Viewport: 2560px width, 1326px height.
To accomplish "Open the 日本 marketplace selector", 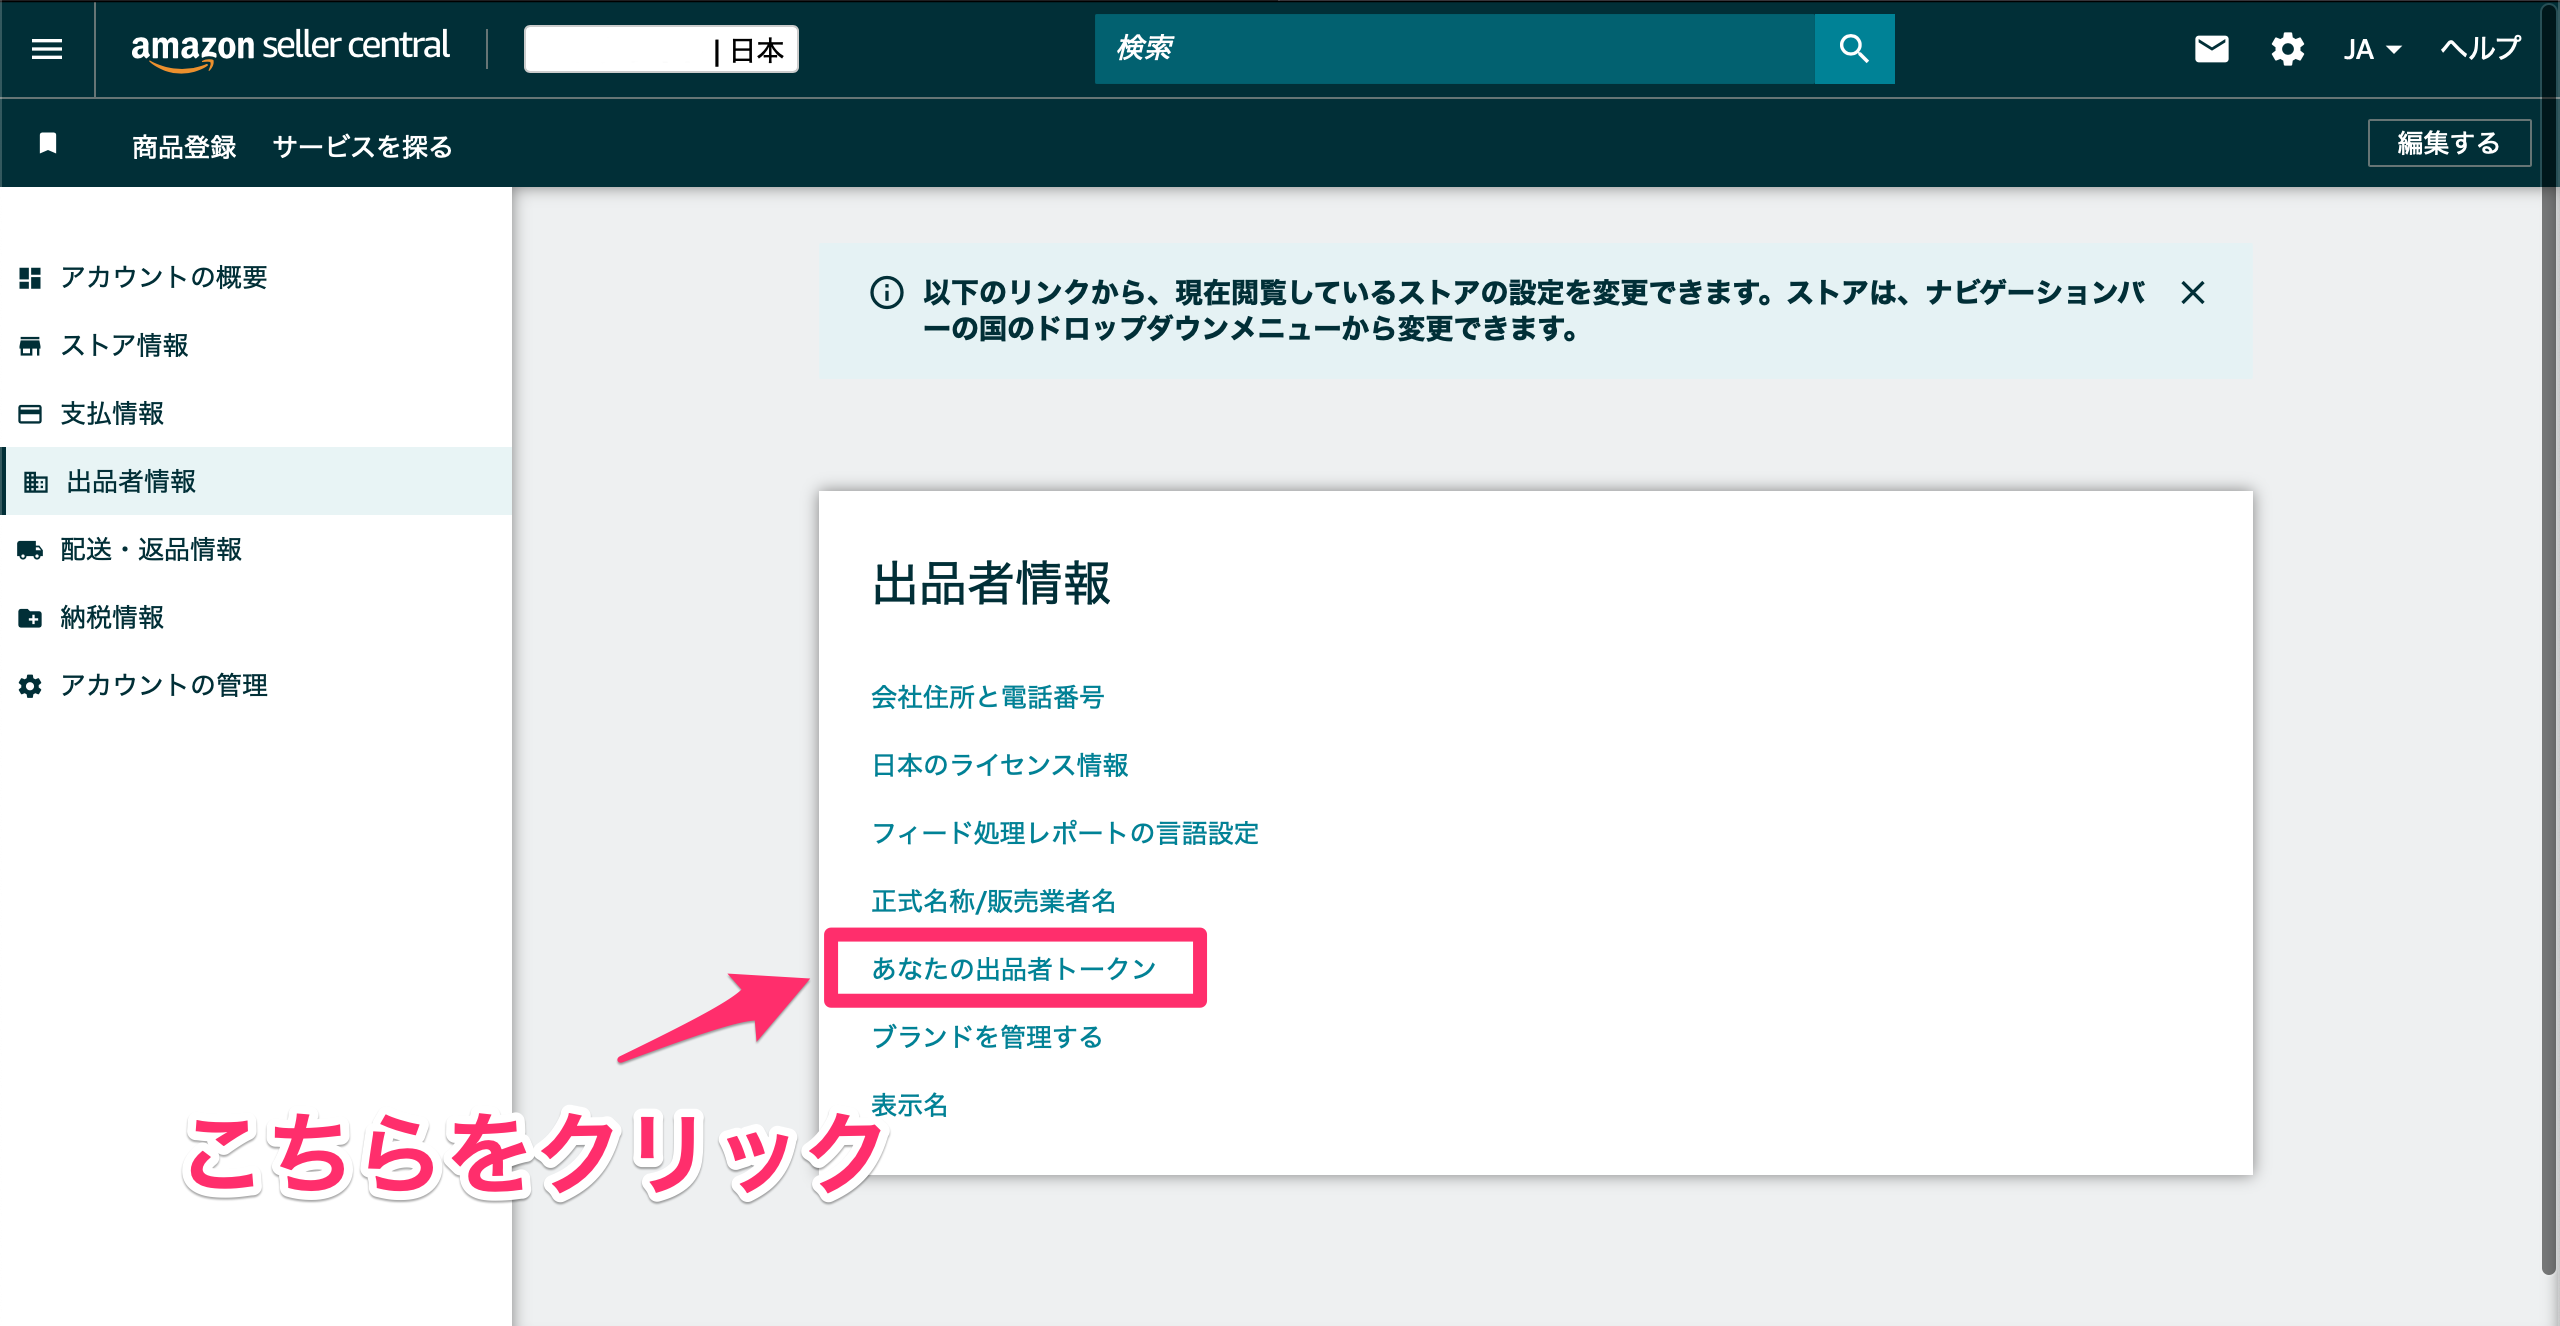I will [660, 48].
